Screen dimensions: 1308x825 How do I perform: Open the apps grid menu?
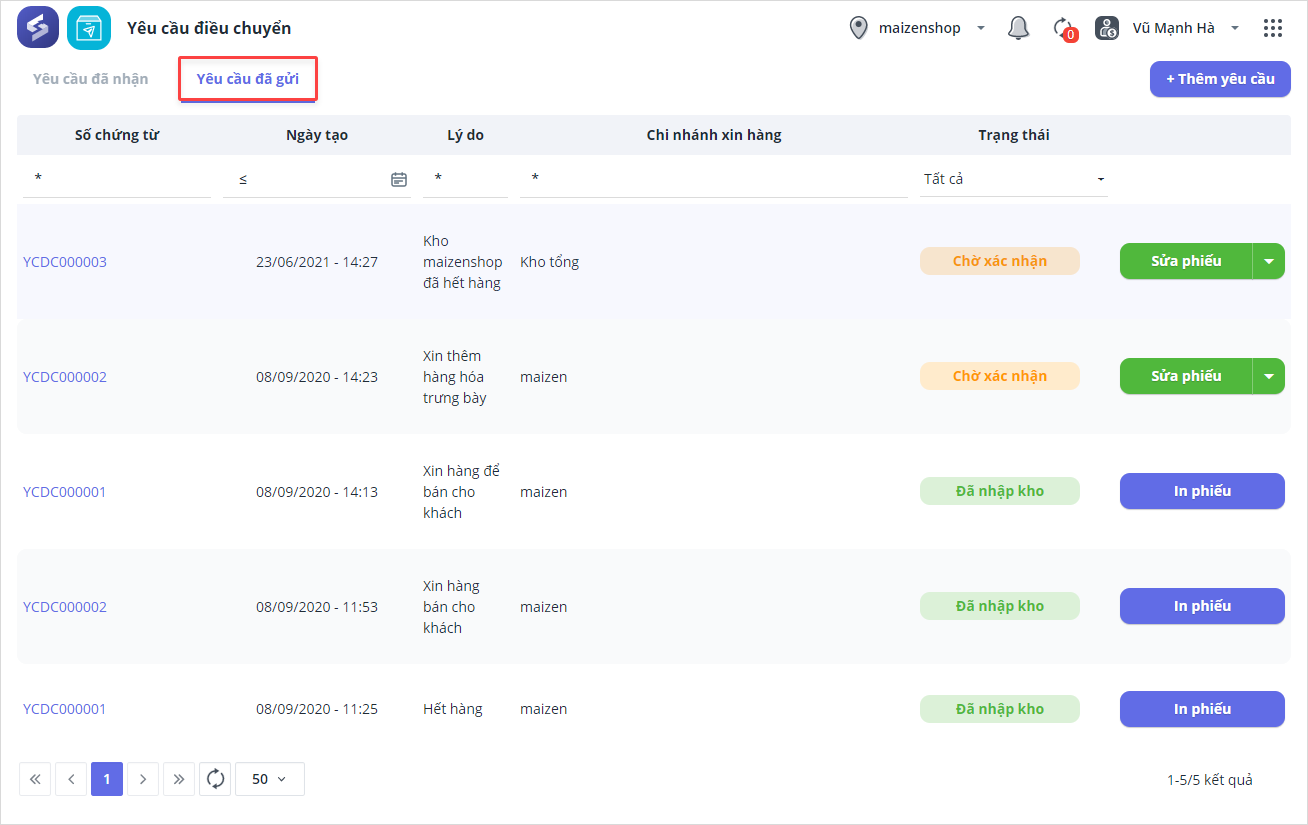pyautogui.click(x=1273, y=28)
